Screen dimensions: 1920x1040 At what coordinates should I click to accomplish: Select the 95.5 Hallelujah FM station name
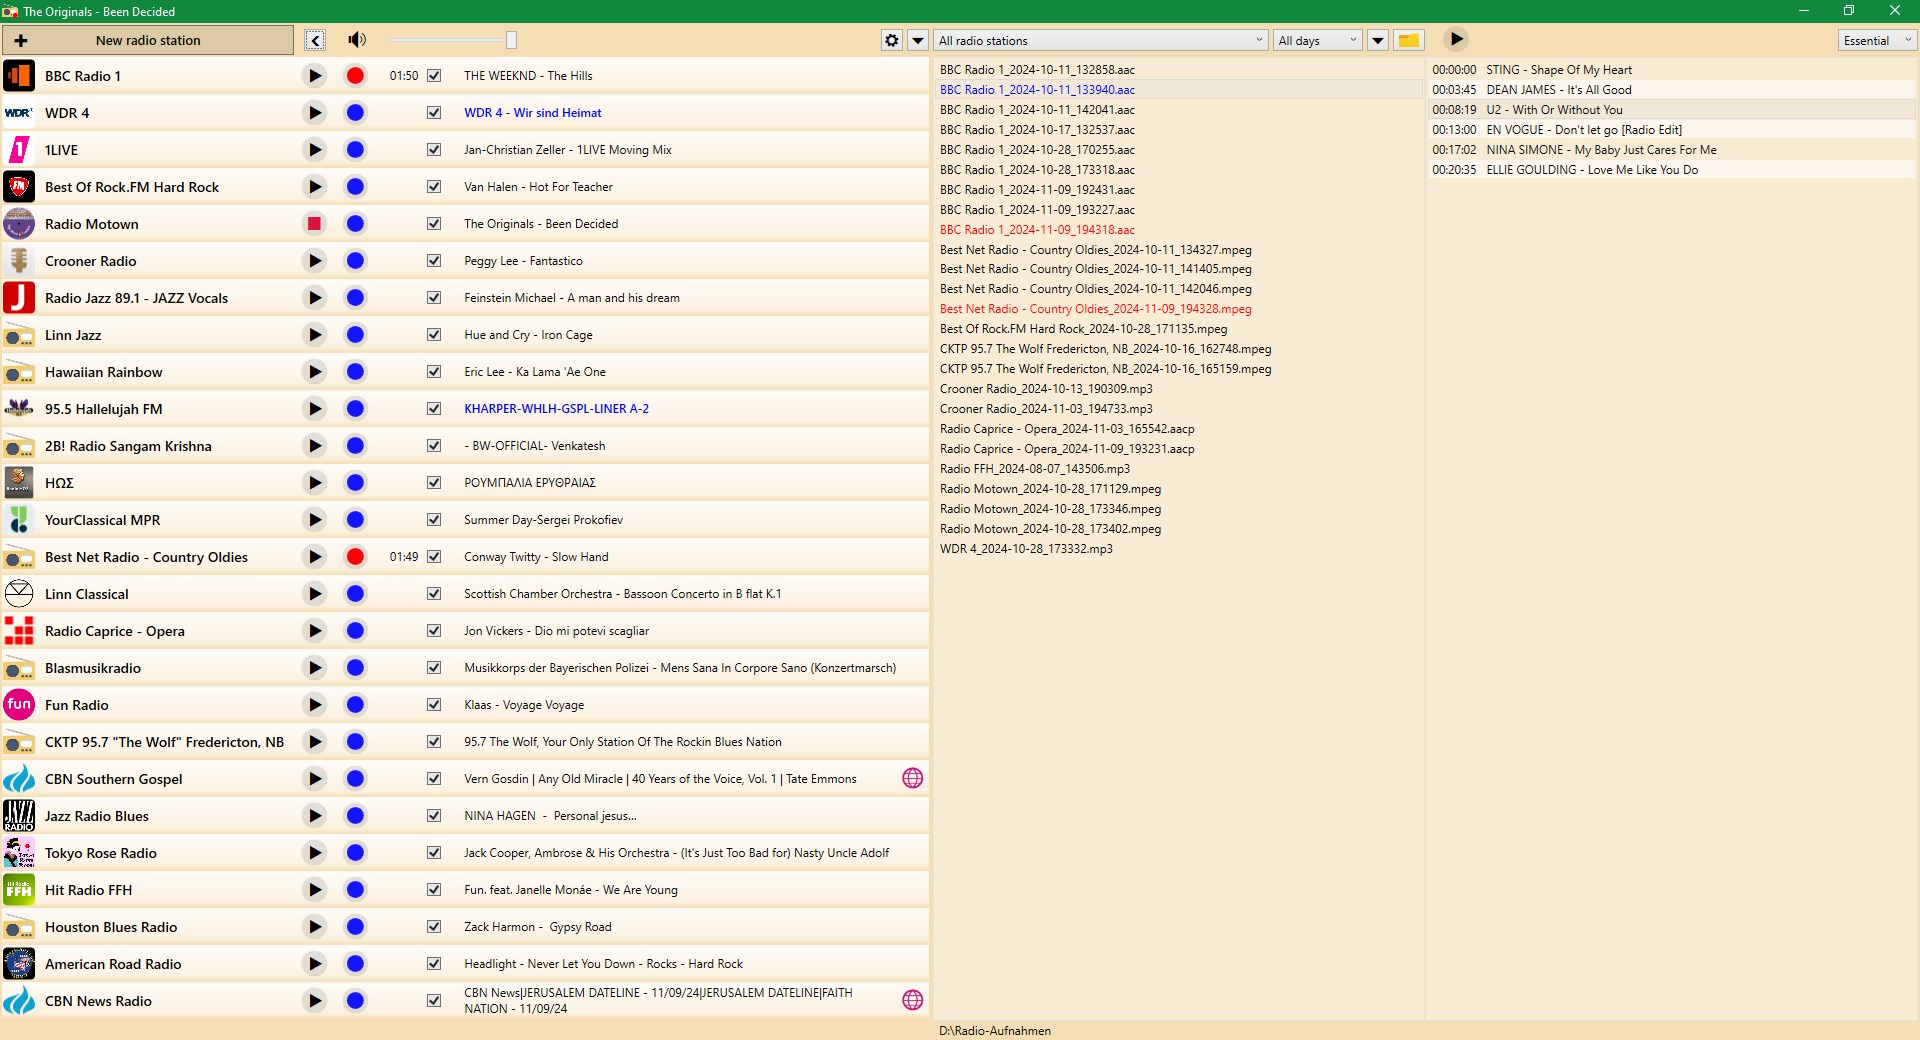coord(103,409)
